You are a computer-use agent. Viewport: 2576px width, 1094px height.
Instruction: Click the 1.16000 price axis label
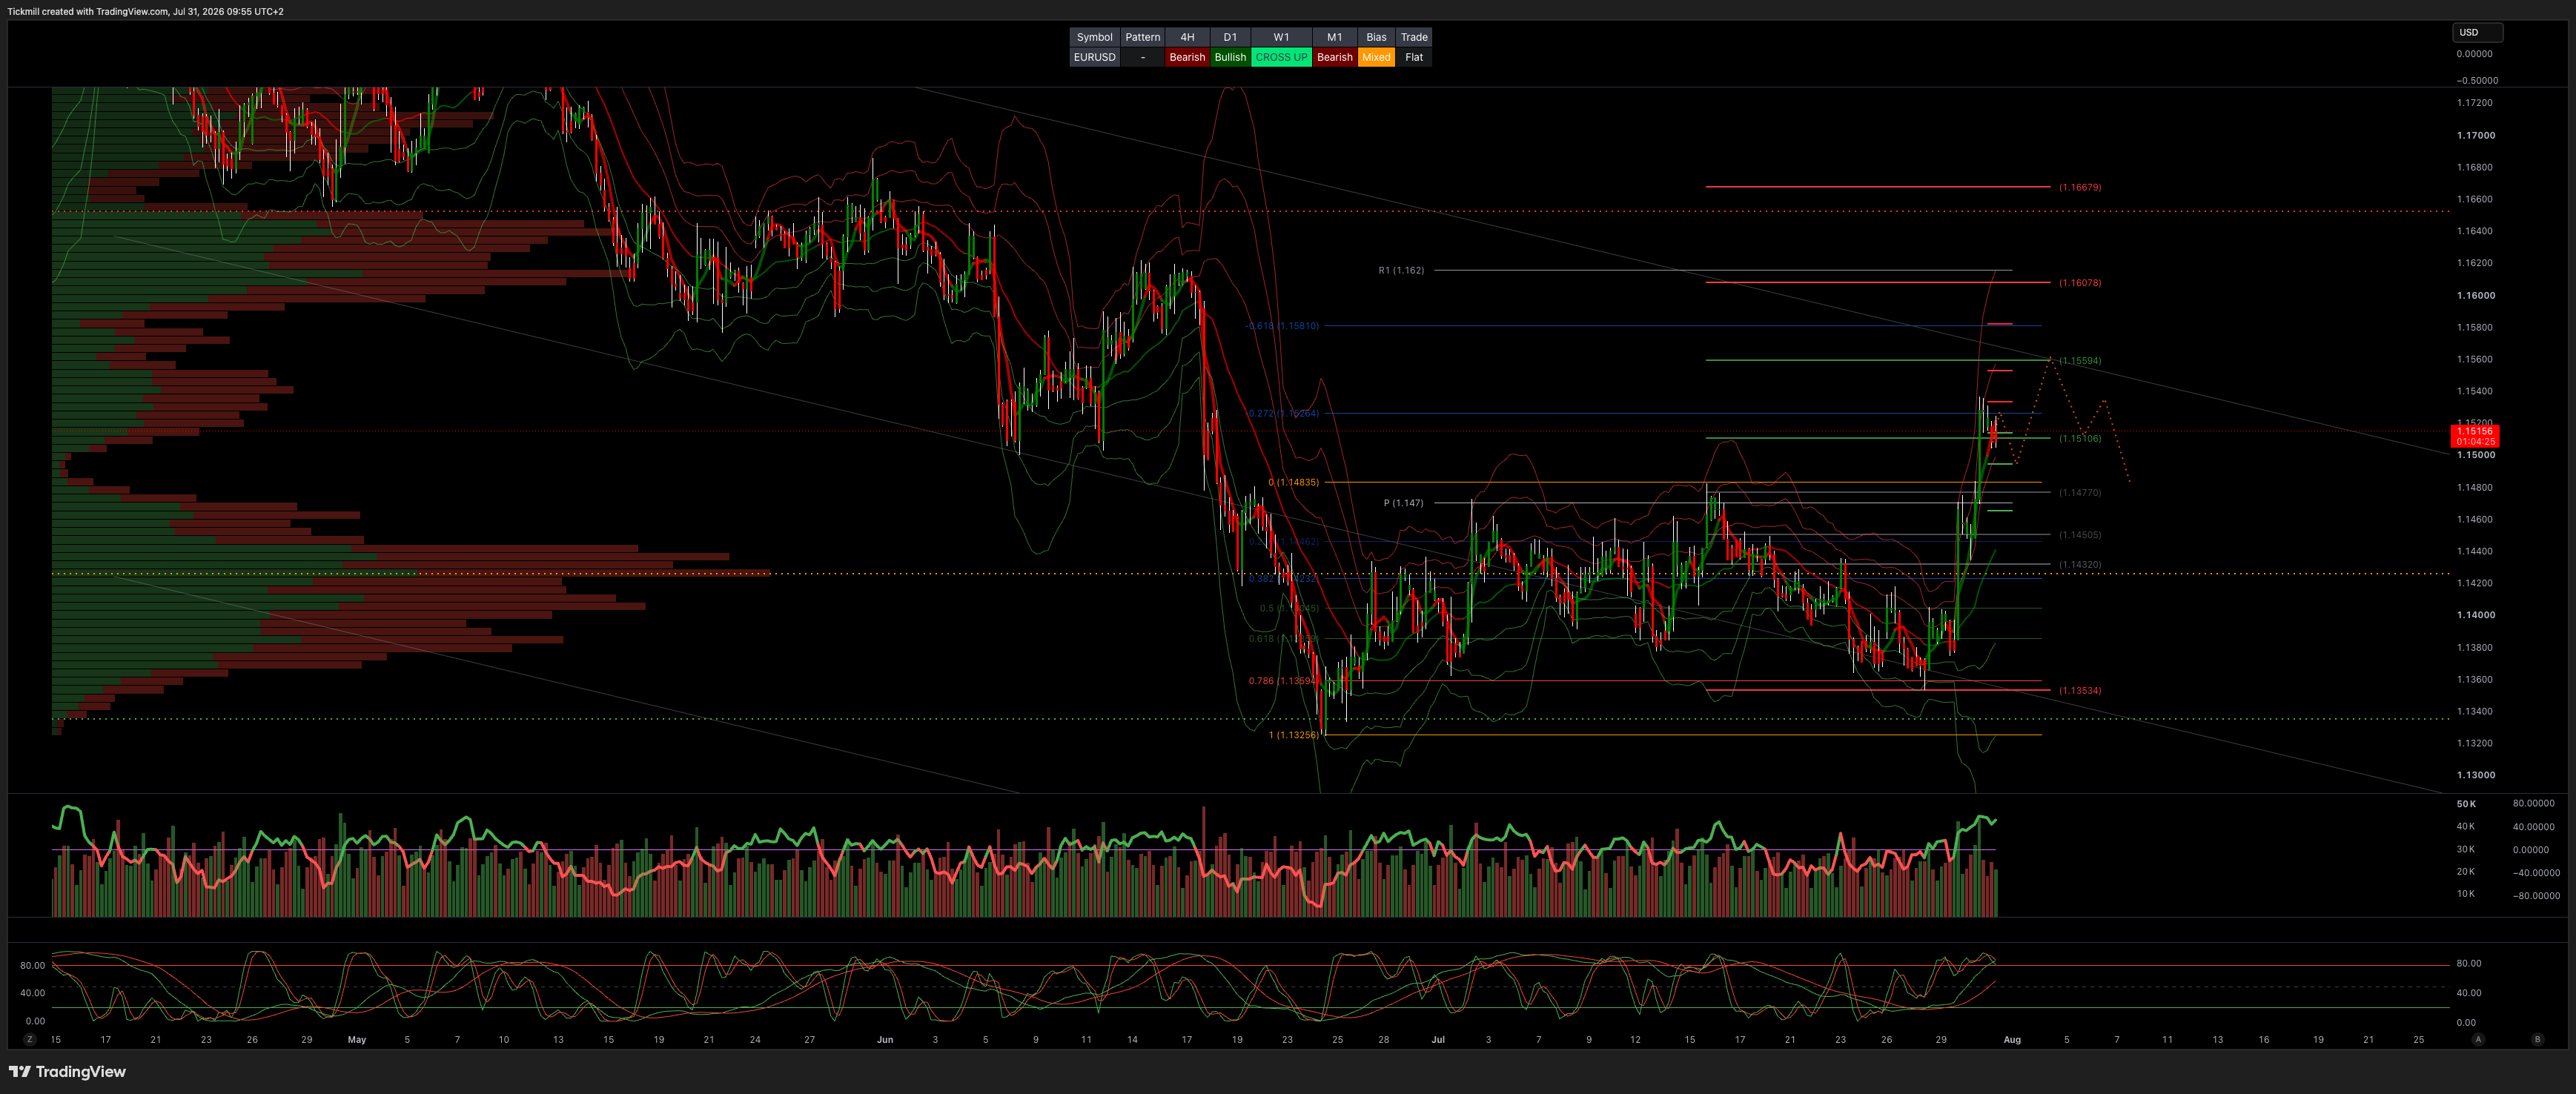point(2476,295)
